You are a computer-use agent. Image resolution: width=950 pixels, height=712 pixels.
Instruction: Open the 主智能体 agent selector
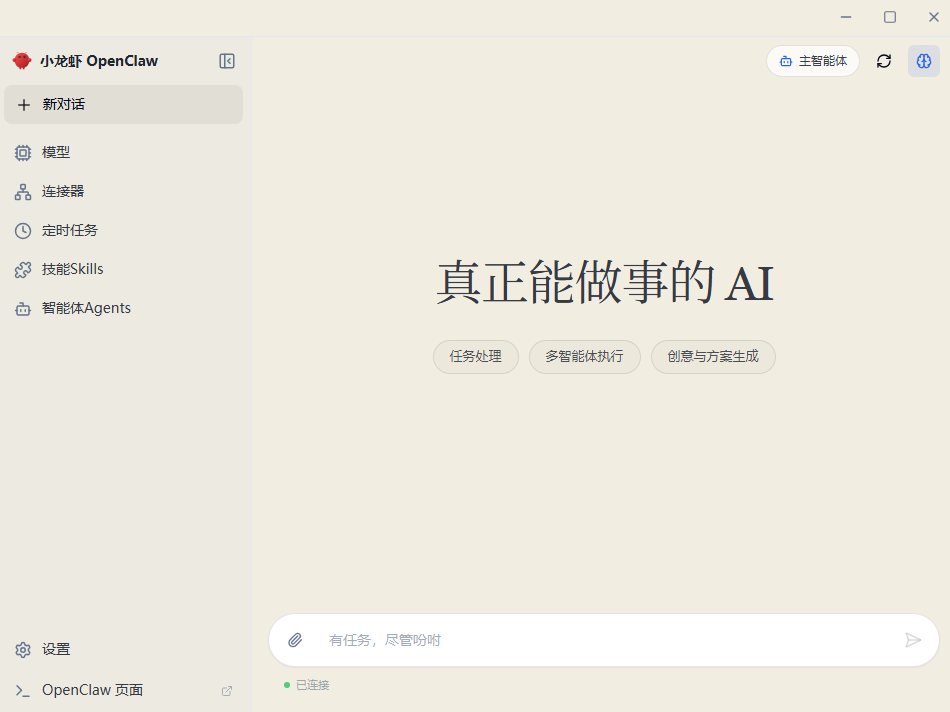[x=812, y=61]
